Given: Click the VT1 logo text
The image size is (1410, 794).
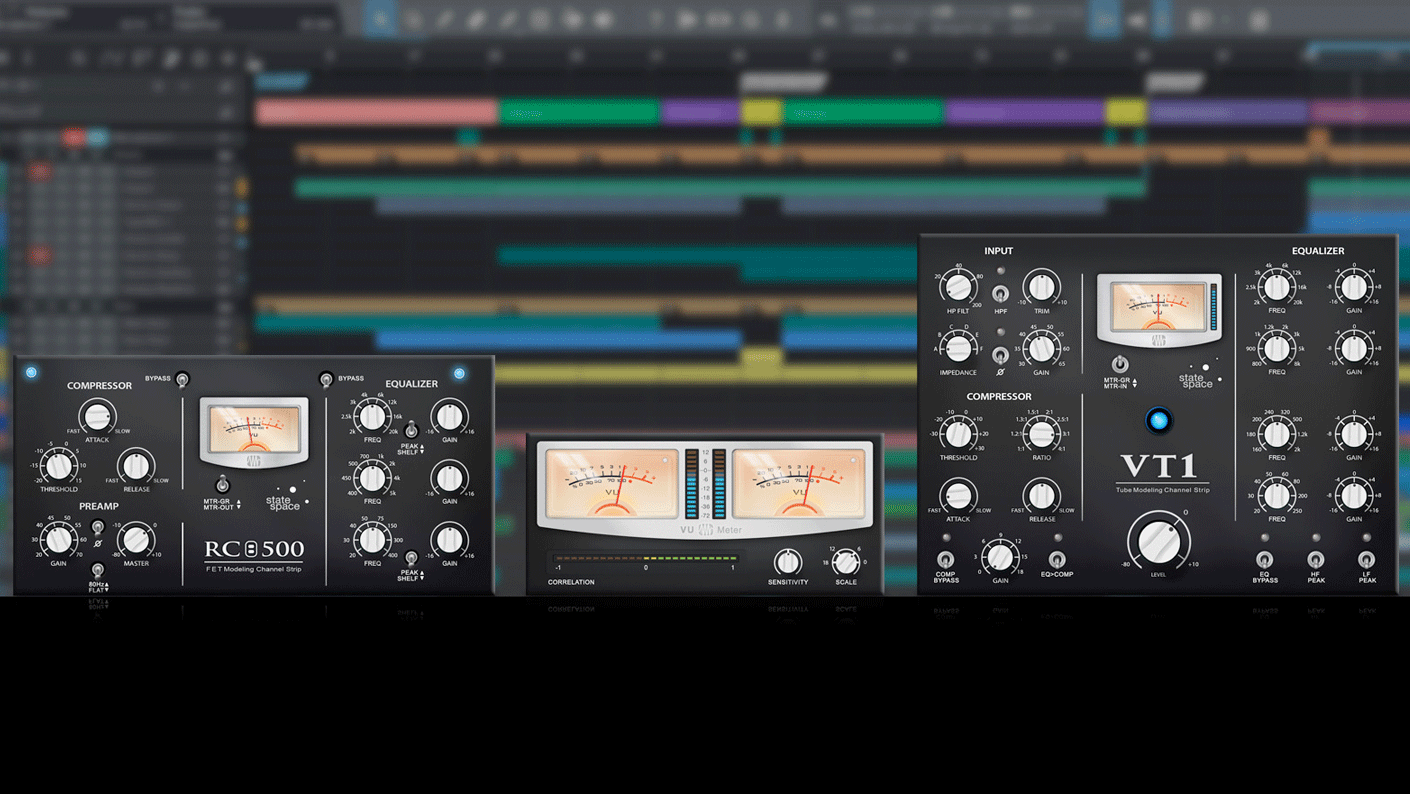Looking at the screenshot, I should pos(1159,467).
